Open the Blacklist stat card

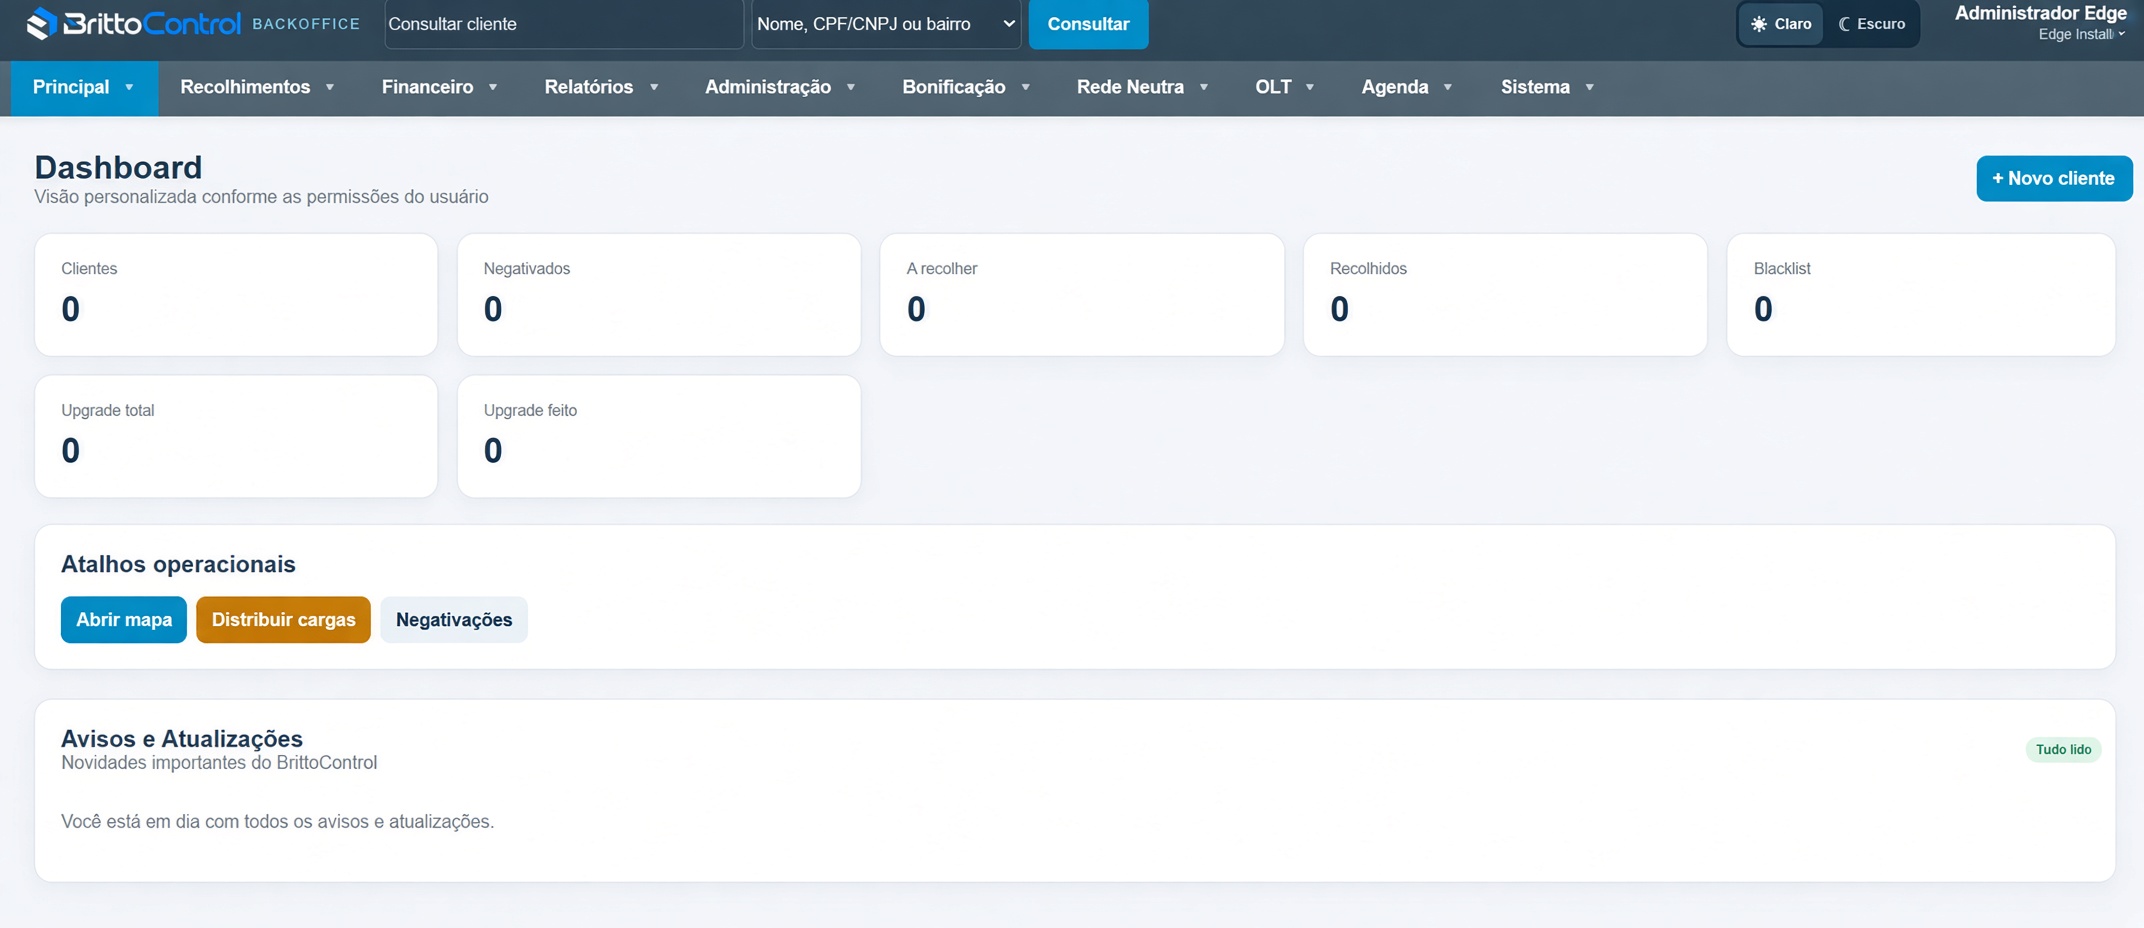tap(1921, 295)
